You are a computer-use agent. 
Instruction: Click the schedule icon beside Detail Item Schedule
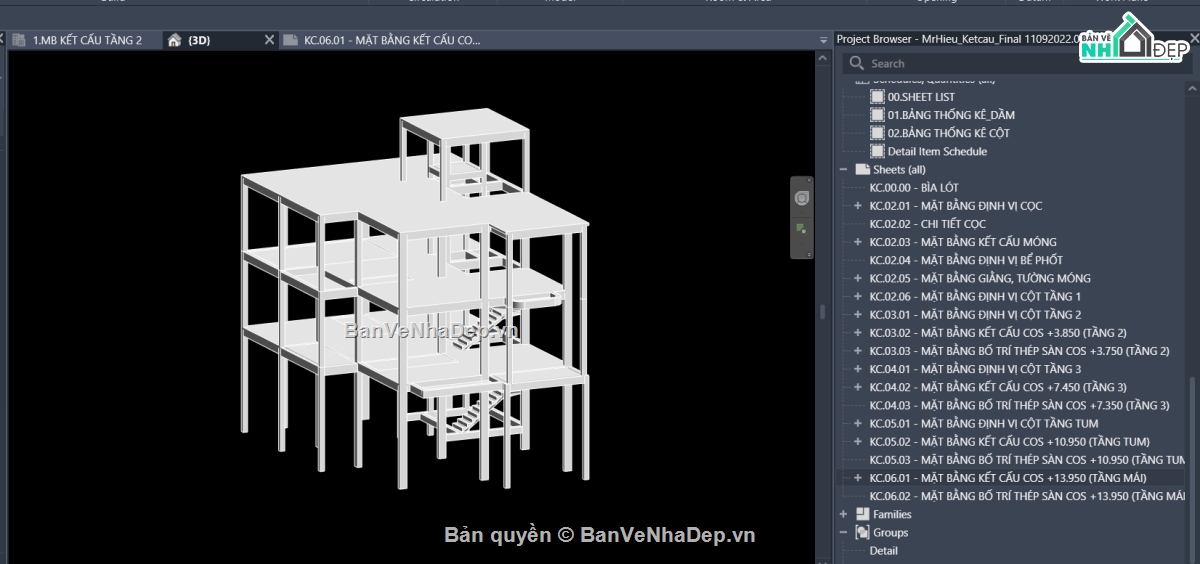(x=877, y=151)
